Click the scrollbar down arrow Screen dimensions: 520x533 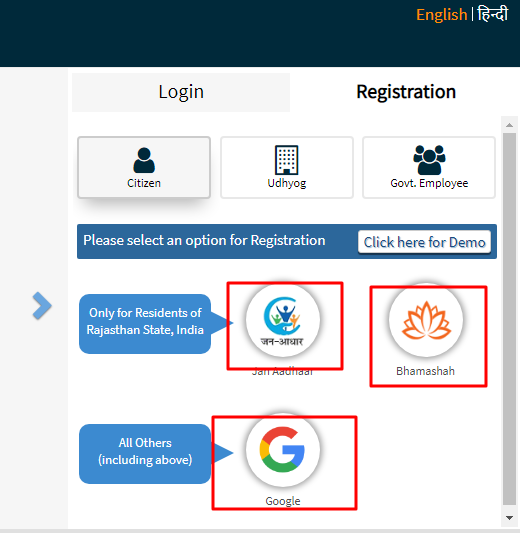pyautogui.click(x=509, y=518)
